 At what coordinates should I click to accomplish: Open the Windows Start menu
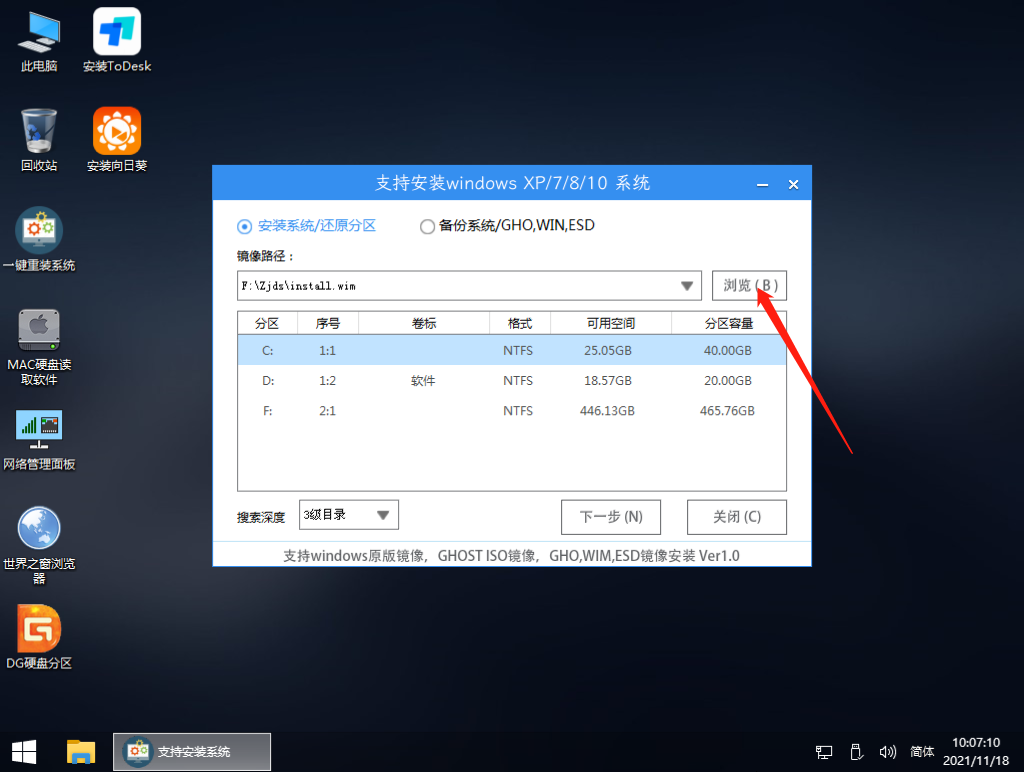click(23, 751)
